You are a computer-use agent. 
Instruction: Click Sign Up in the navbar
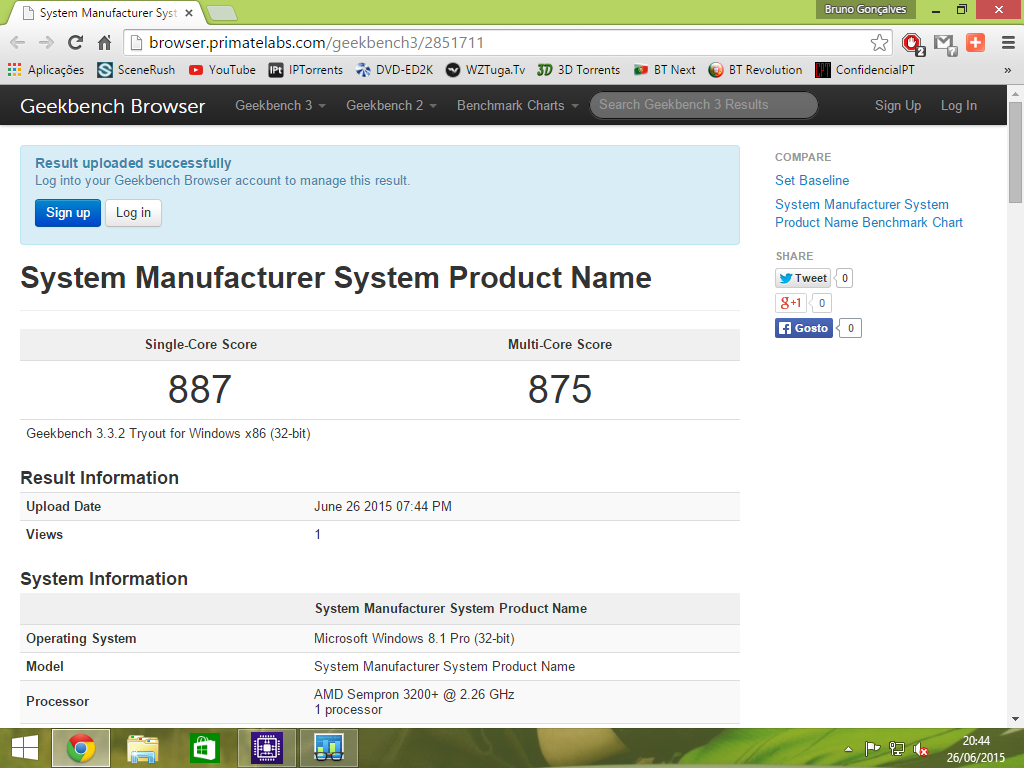coord(897,105)
